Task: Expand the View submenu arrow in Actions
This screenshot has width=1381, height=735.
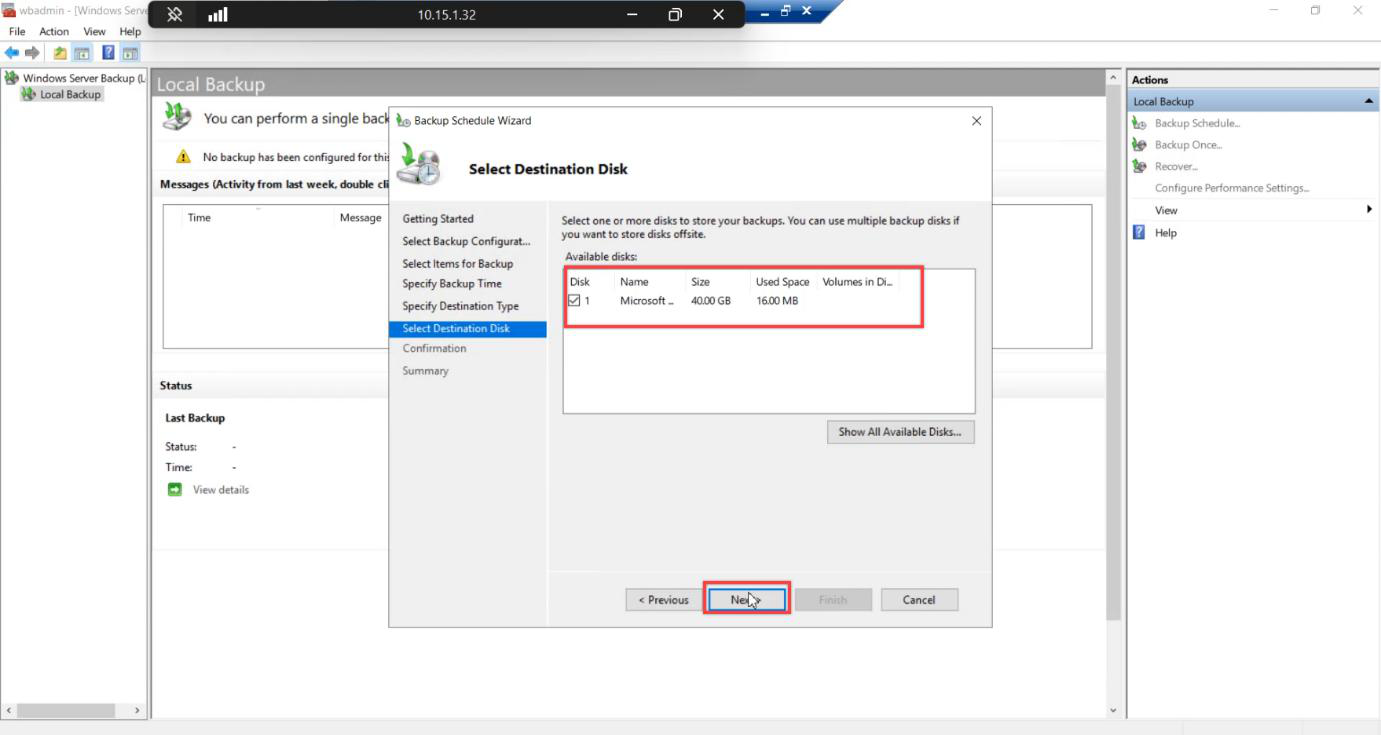Action: (x=1369, y=210)
